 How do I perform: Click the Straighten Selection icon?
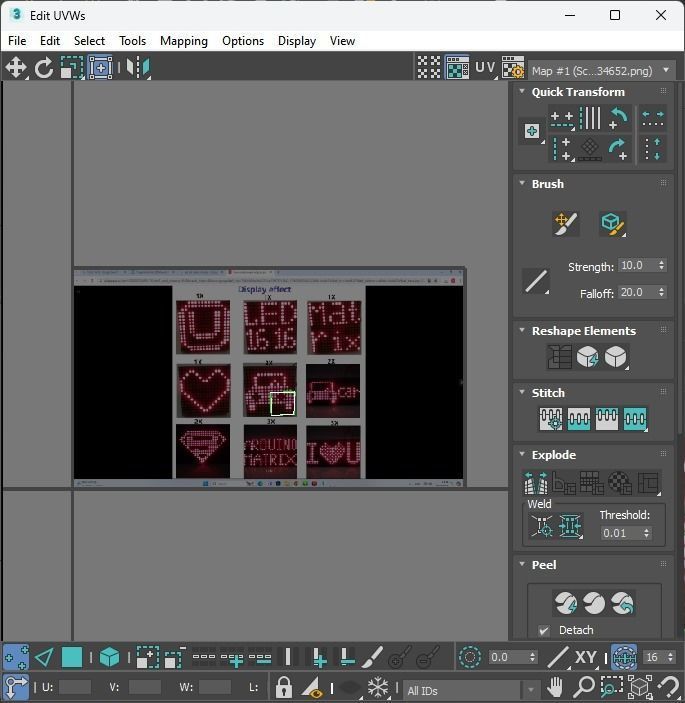click(x=559, y=357)
